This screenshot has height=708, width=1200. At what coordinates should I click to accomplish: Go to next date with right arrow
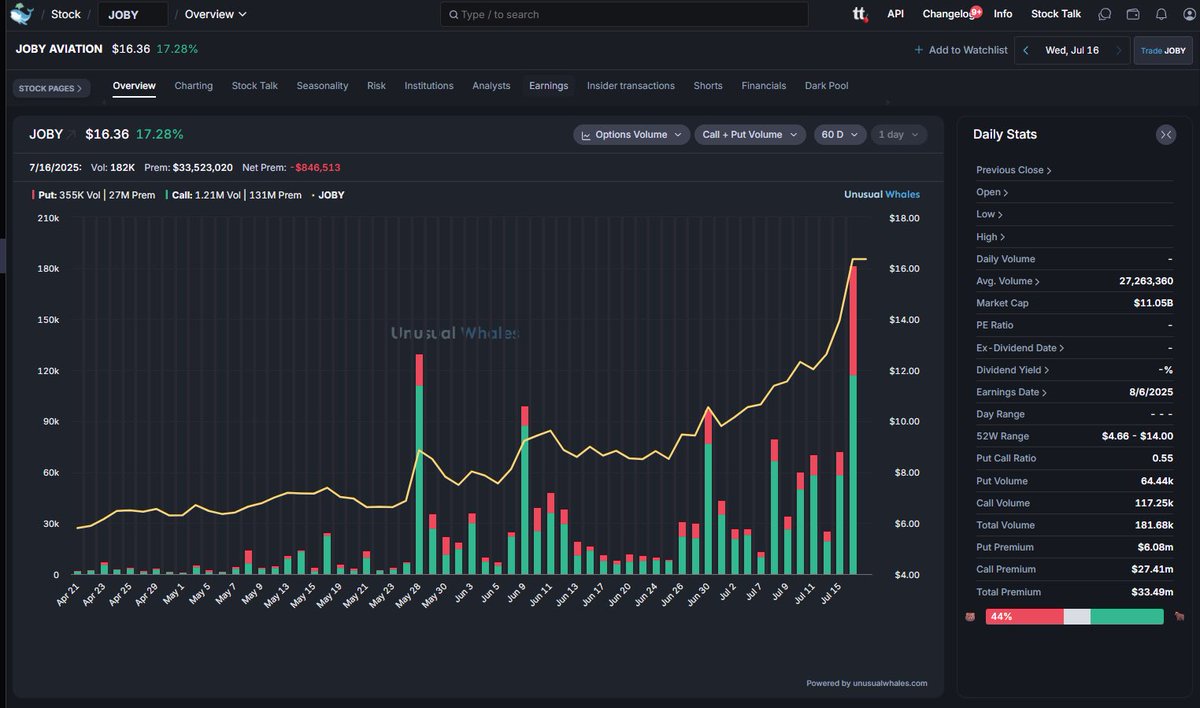coord(1118,50)
